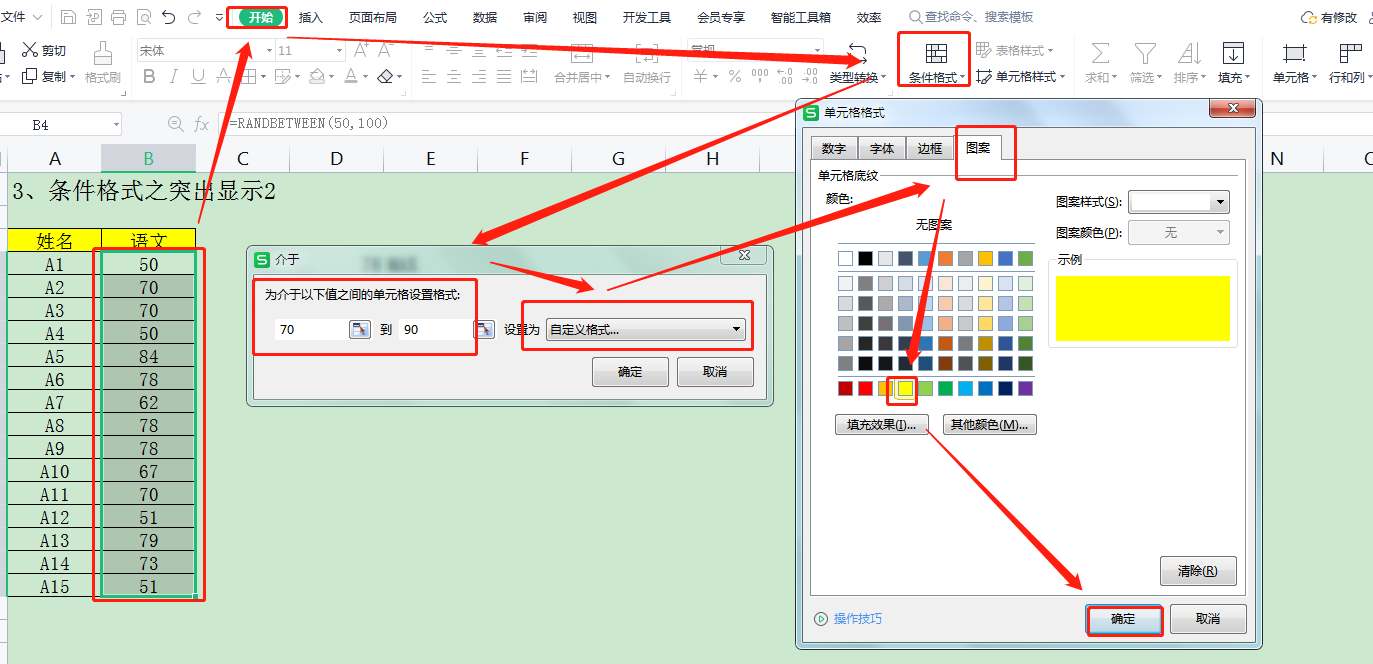
Task: Click the Cut (剪切) scissors tool
Action: point(44,50)
